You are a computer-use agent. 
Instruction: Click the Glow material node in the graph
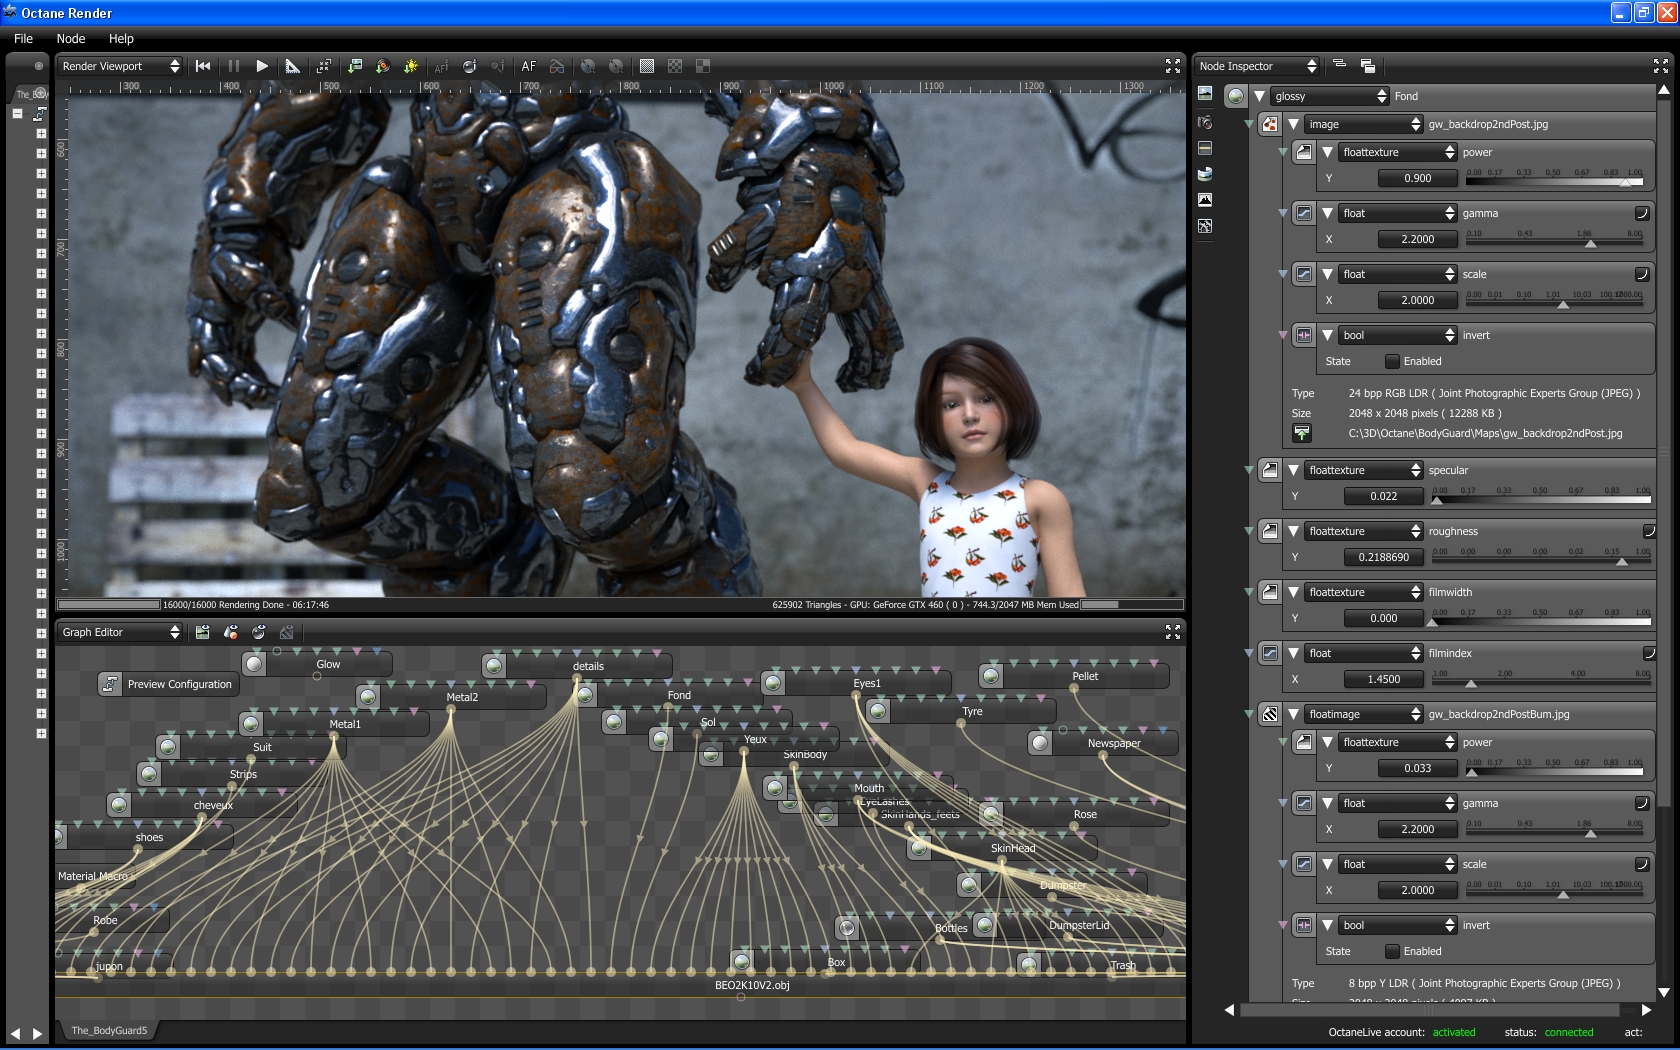click(x=328, y=664)
